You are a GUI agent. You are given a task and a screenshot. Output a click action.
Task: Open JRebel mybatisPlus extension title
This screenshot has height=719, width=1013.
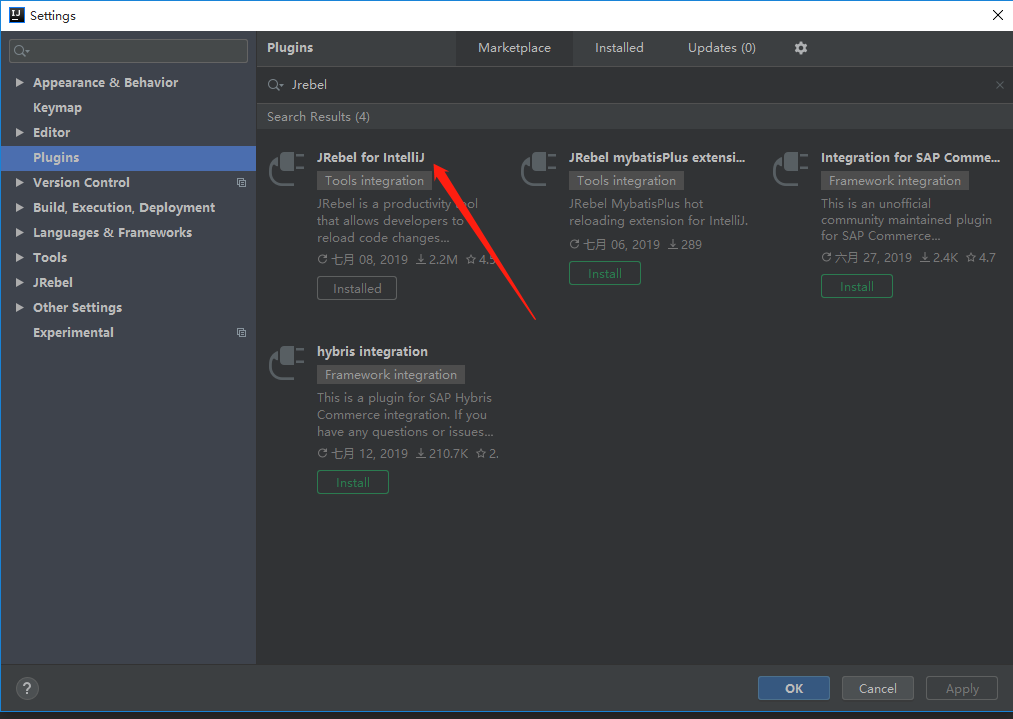(657, 158)
